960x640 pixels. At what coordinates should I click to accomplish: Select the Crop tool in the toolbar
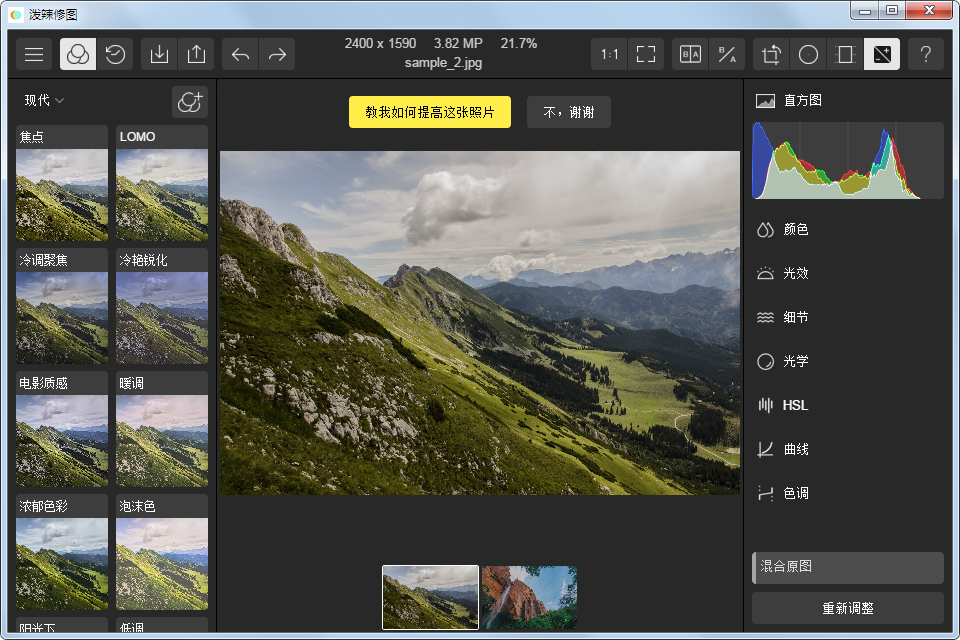click(x=770, y=54)
